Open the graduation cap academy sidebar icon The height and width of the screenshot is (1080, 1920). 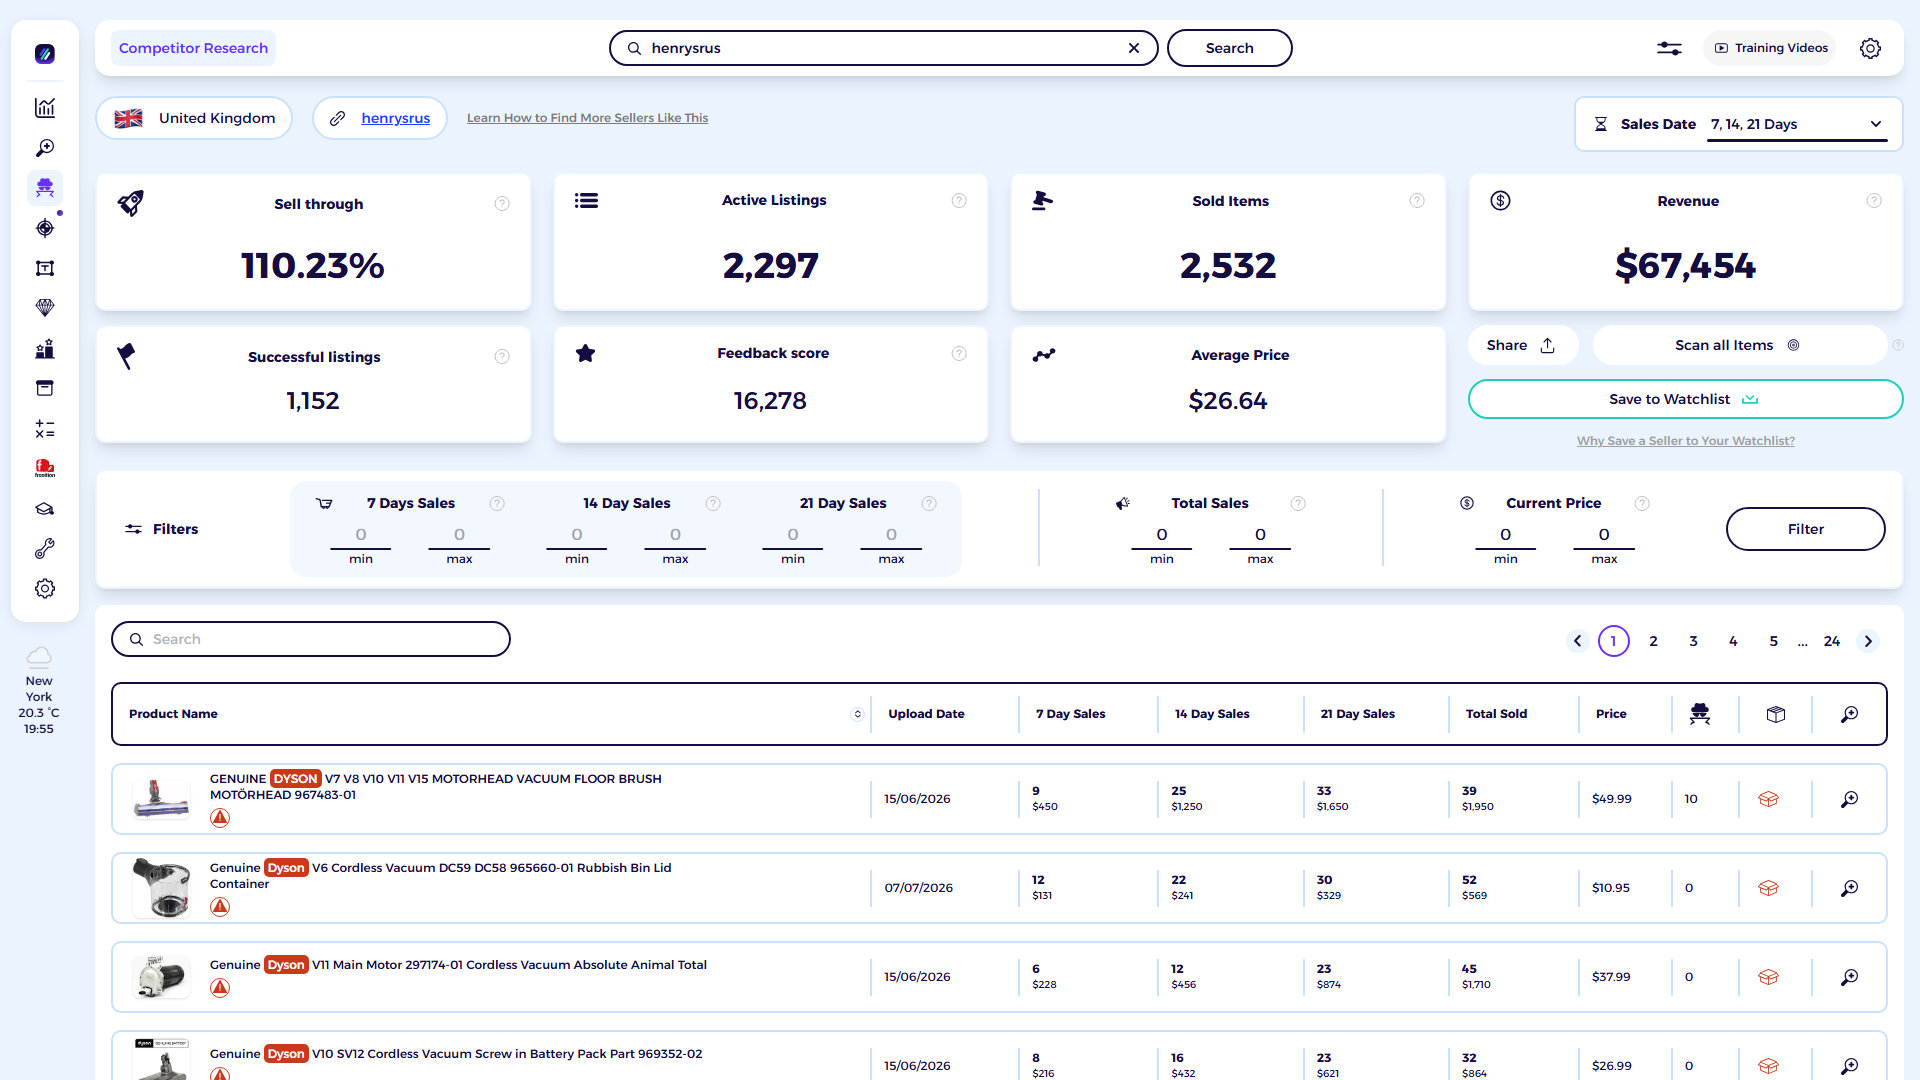click(x=45, y=509)
